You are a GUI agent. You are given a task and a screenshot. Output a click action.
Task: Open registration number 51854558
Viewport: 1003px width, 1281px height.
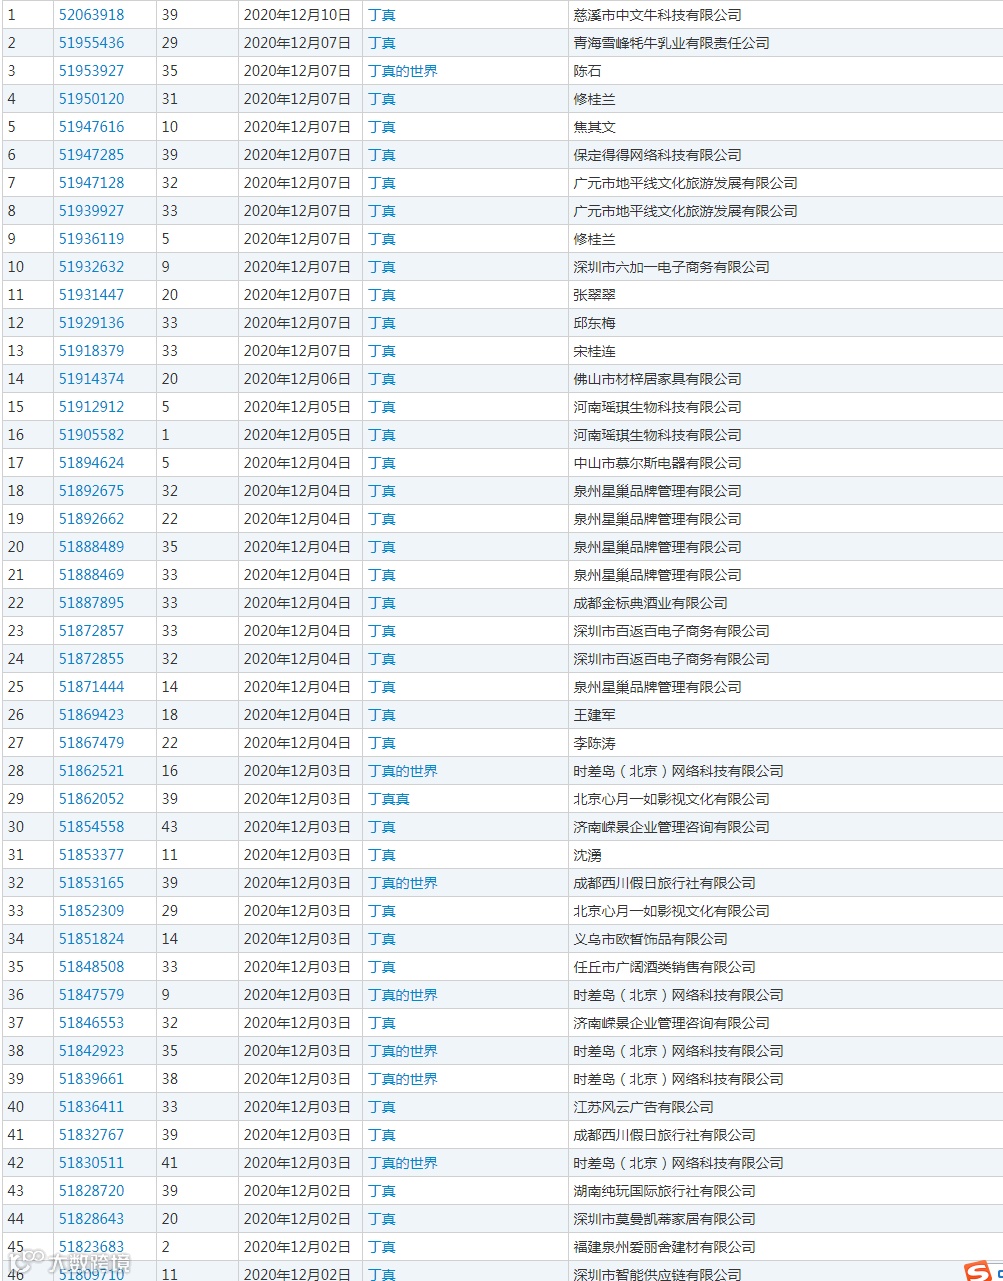92,827
